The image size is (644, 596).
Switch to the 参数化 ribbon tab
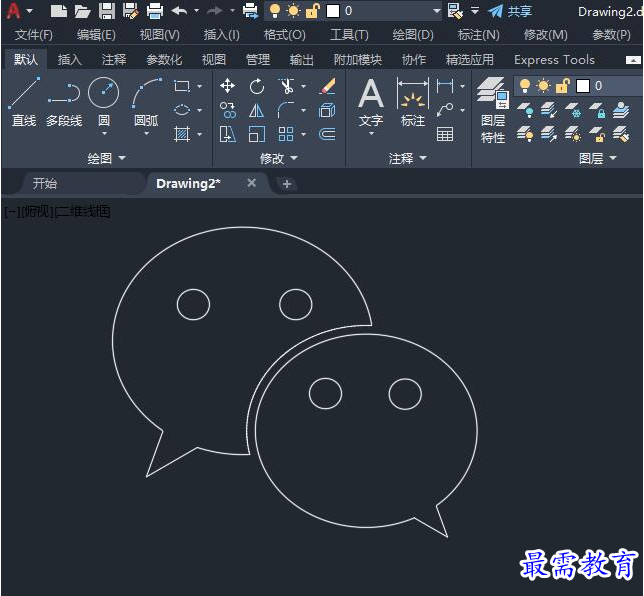[x=164, y=60]
